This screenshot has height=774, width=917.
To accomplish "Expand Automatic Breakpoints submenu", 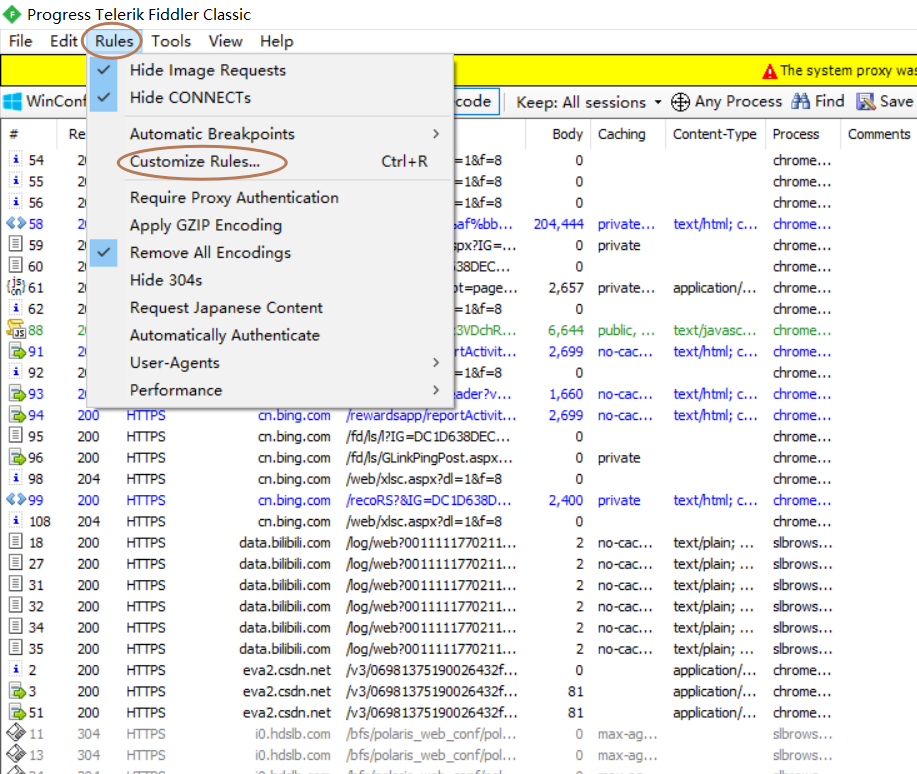I will point(270,134).
